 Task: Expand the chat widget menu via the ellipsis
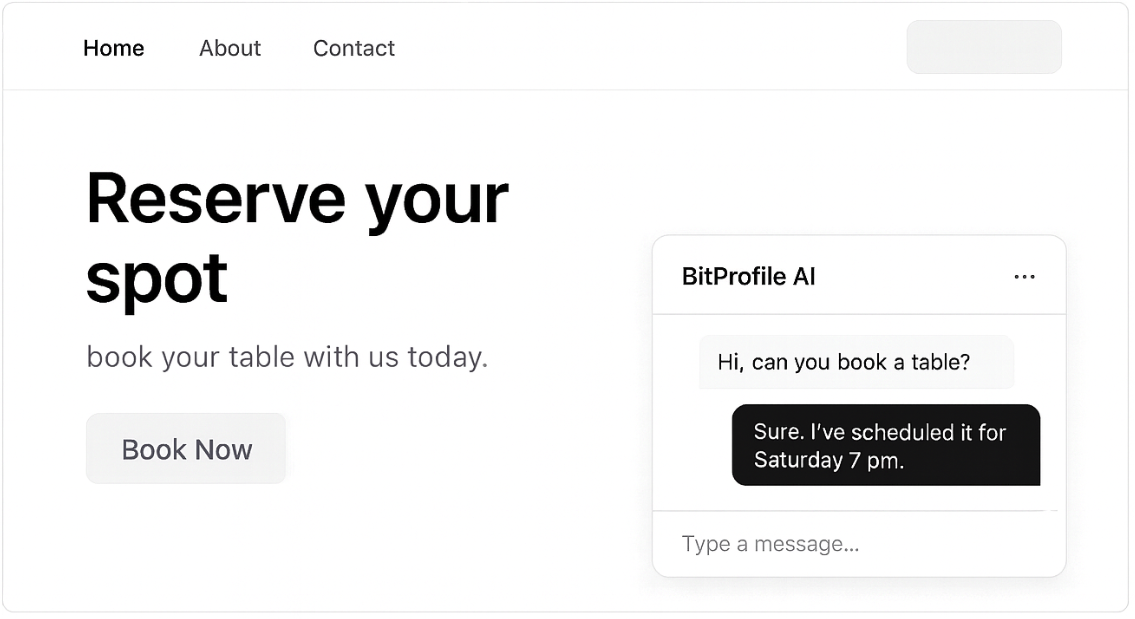[1024, 276]
